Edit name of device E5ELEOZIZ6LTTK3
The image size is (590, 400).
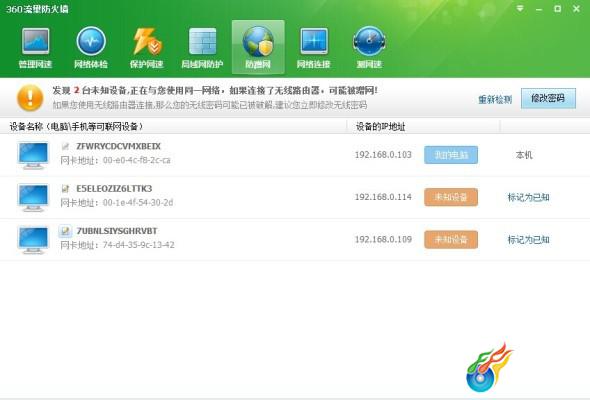click(65, 189)
